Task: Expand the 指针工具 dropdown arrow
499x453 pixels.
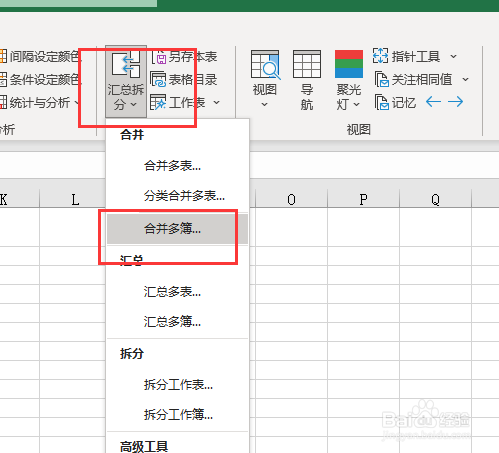Action: pyautogui.click(x=453, y=56)
